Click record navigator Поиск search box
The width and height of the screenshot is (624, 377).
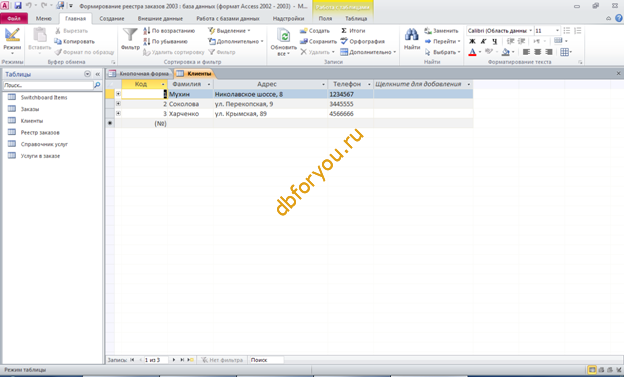[266, 360]
